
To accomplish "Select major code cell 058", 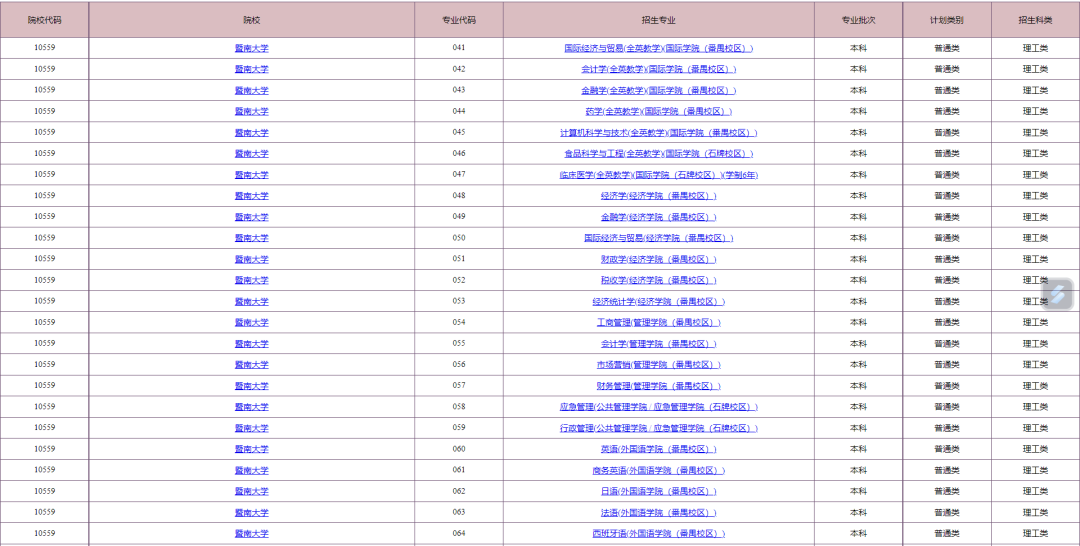I will (459, 407).
